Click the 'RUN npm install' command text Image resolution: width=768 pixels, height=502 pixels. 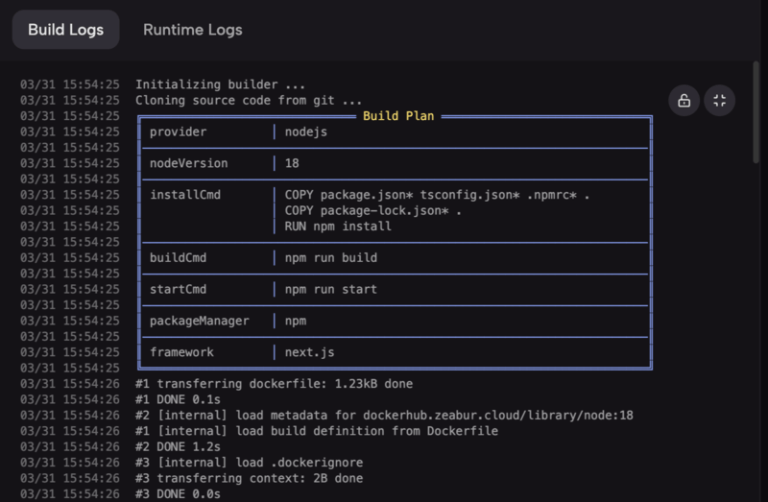tap(338, 226)
